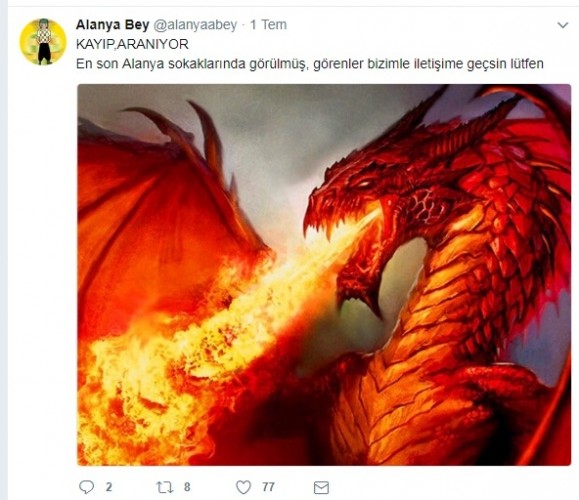The height and width of the screenshot is (500, 579).
Task: Like the tweet with the heart icon
Action: 243,487
